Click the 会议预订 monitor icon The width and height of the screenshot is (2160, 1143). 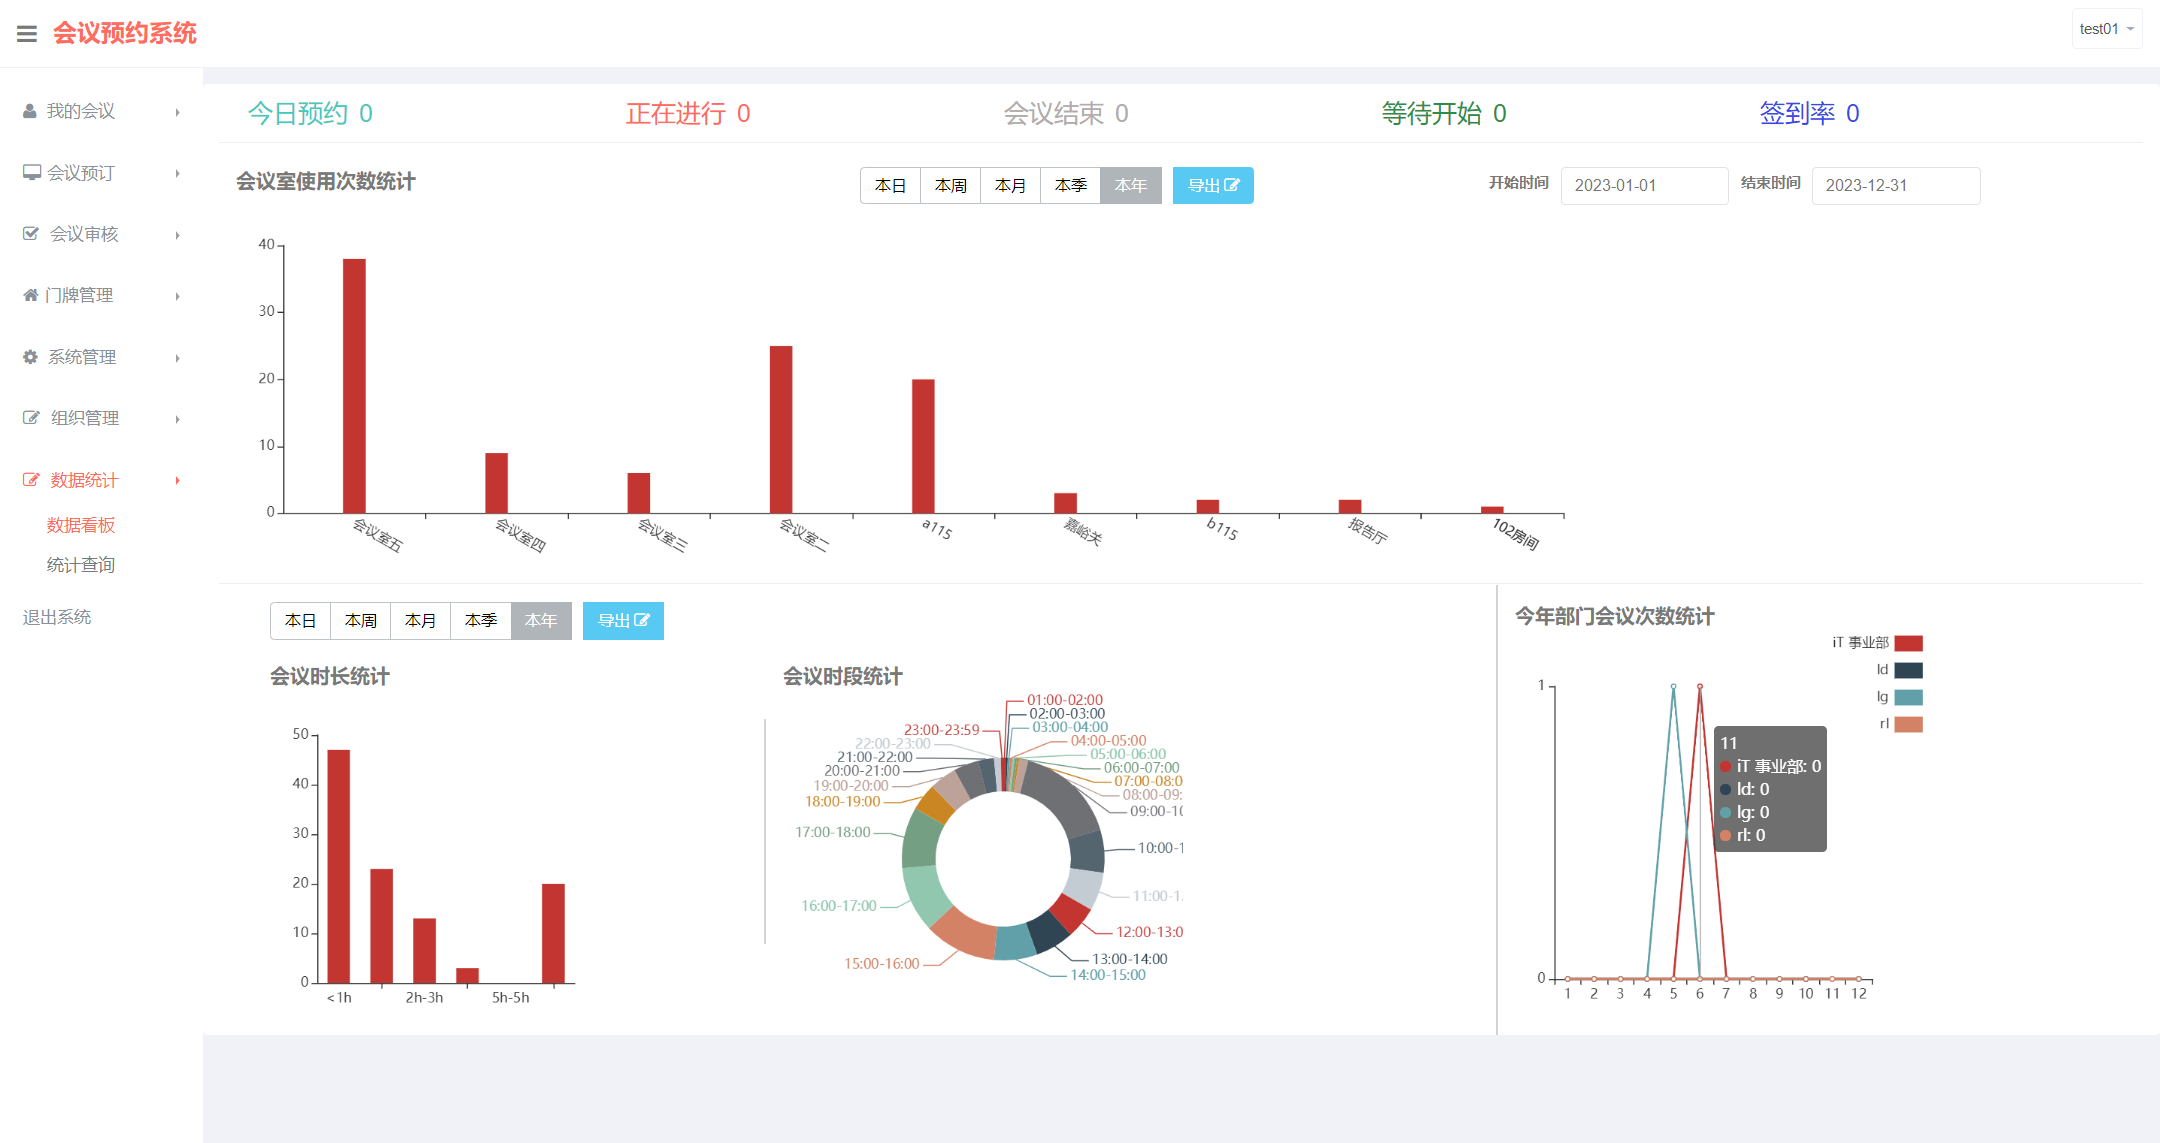coord(32,173)
